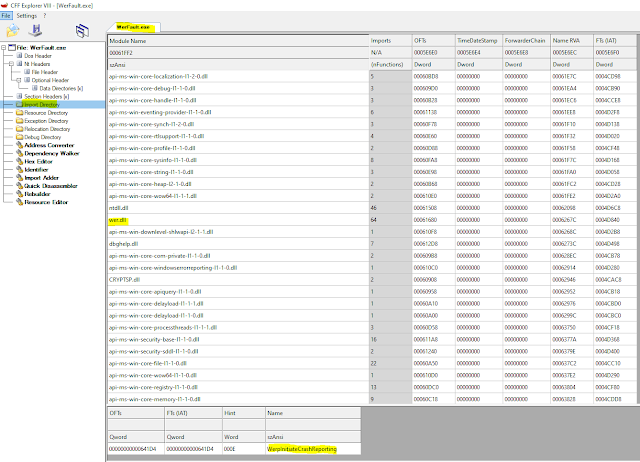Switch to the WerFault.exe tab

133,27
